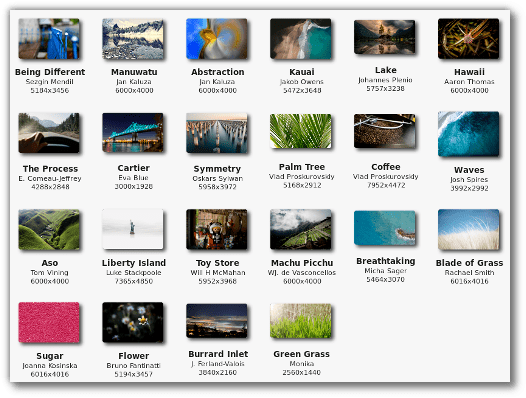
Task: Click the "The Process" title label
Action: pyautogui.click(x=50, y=169)
